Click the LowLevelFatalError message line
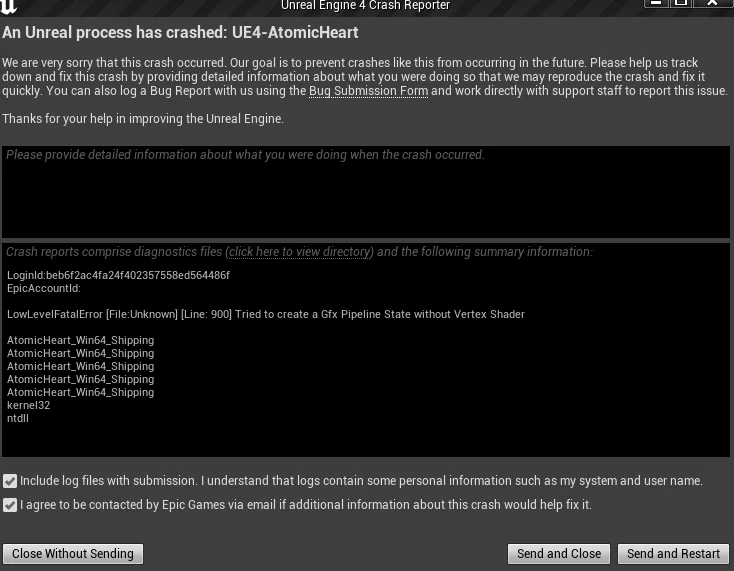 tap(265, 315)
